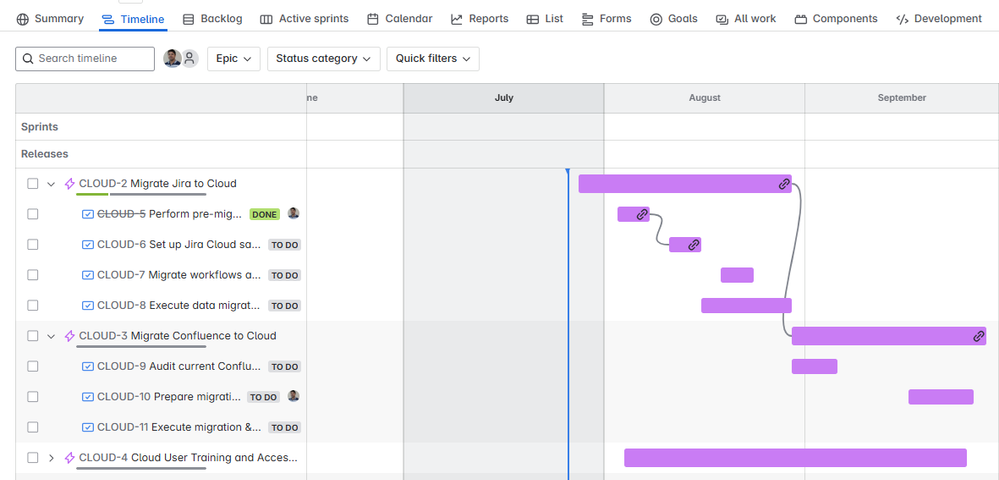Viewport: 999px width, 480px height.
Task: Click the Search timeline field
Action: [x=85, y=59]
